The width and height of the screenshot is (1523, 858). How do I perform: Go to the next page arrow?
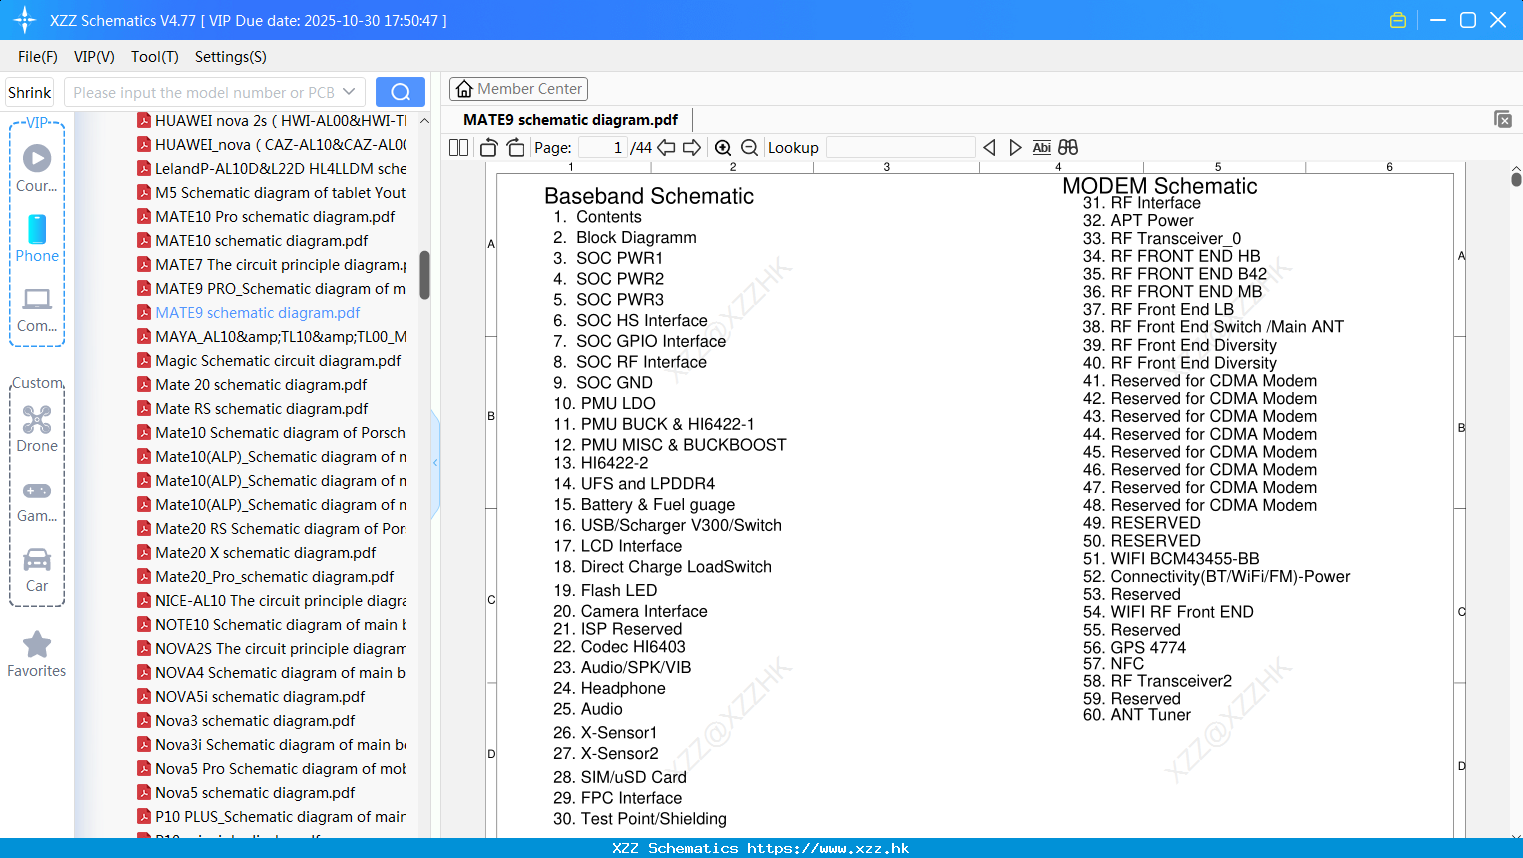tap(692, 148)
